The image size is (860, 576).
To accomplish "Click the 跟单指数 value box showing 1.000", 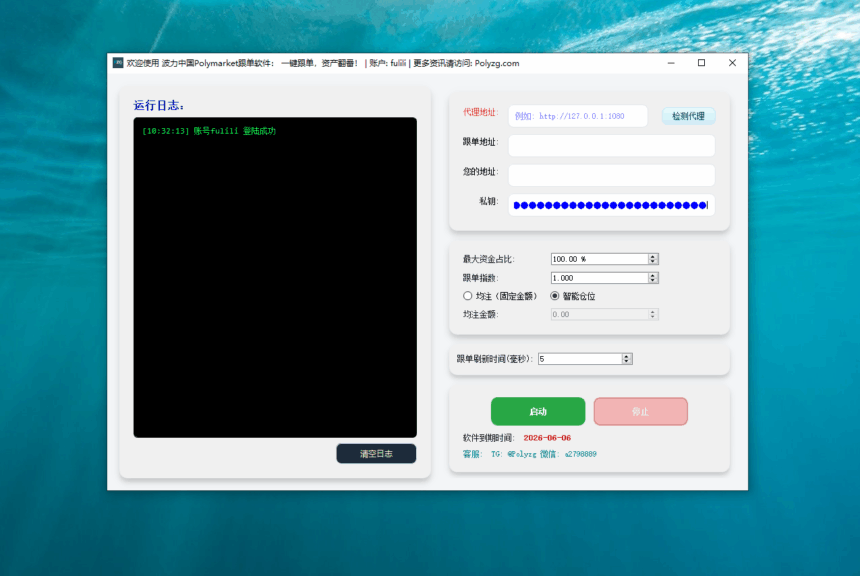I will coord(598,278).
